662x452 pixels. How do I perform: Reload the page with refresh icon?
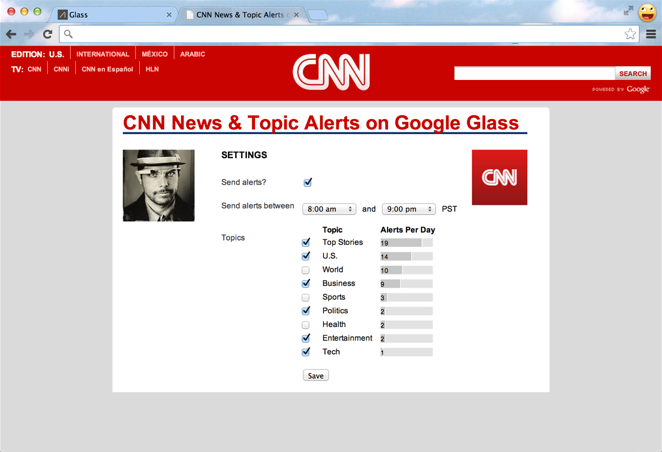pos(47,34)
